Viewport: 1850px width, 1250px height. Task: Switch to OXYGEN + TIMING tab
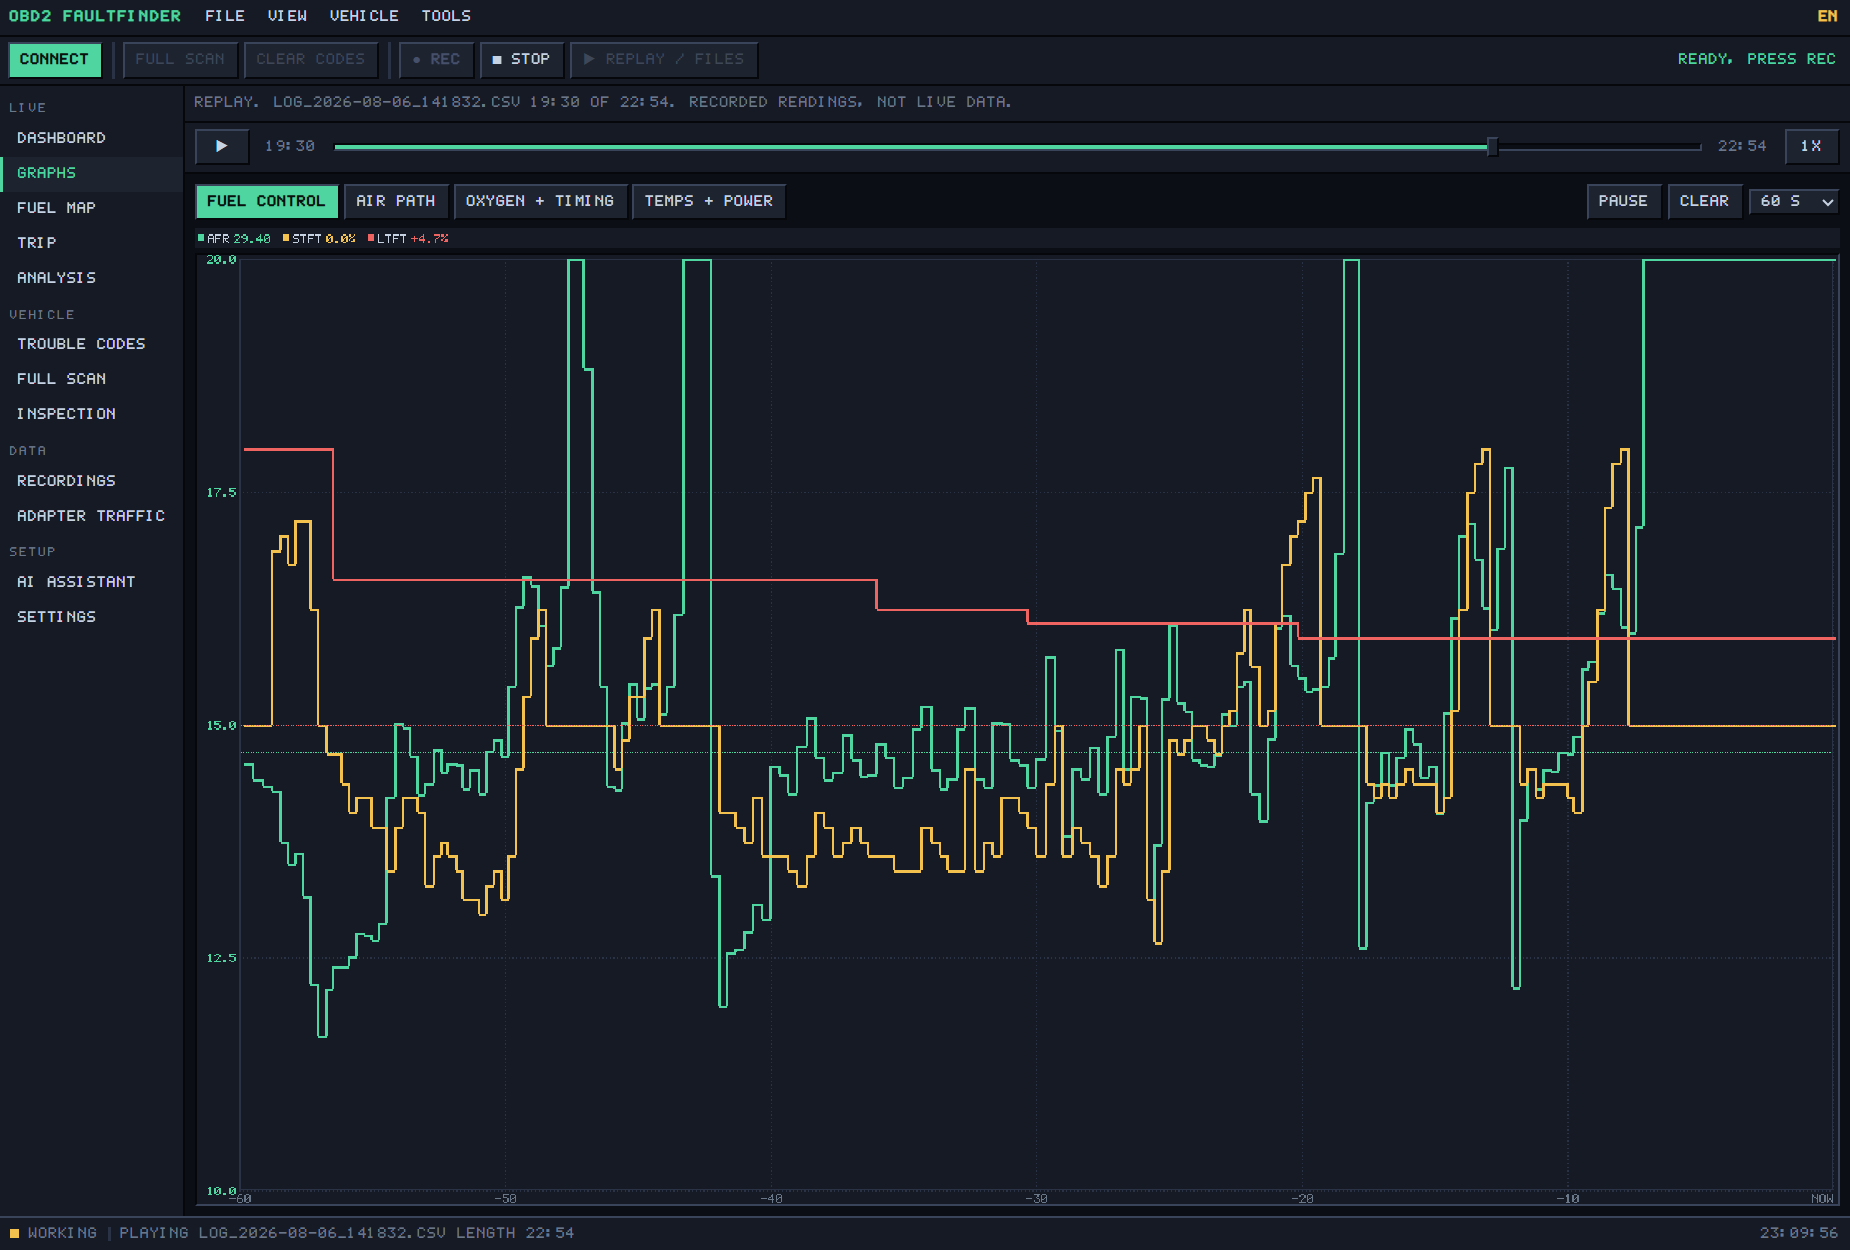click(x=540, y=201)
